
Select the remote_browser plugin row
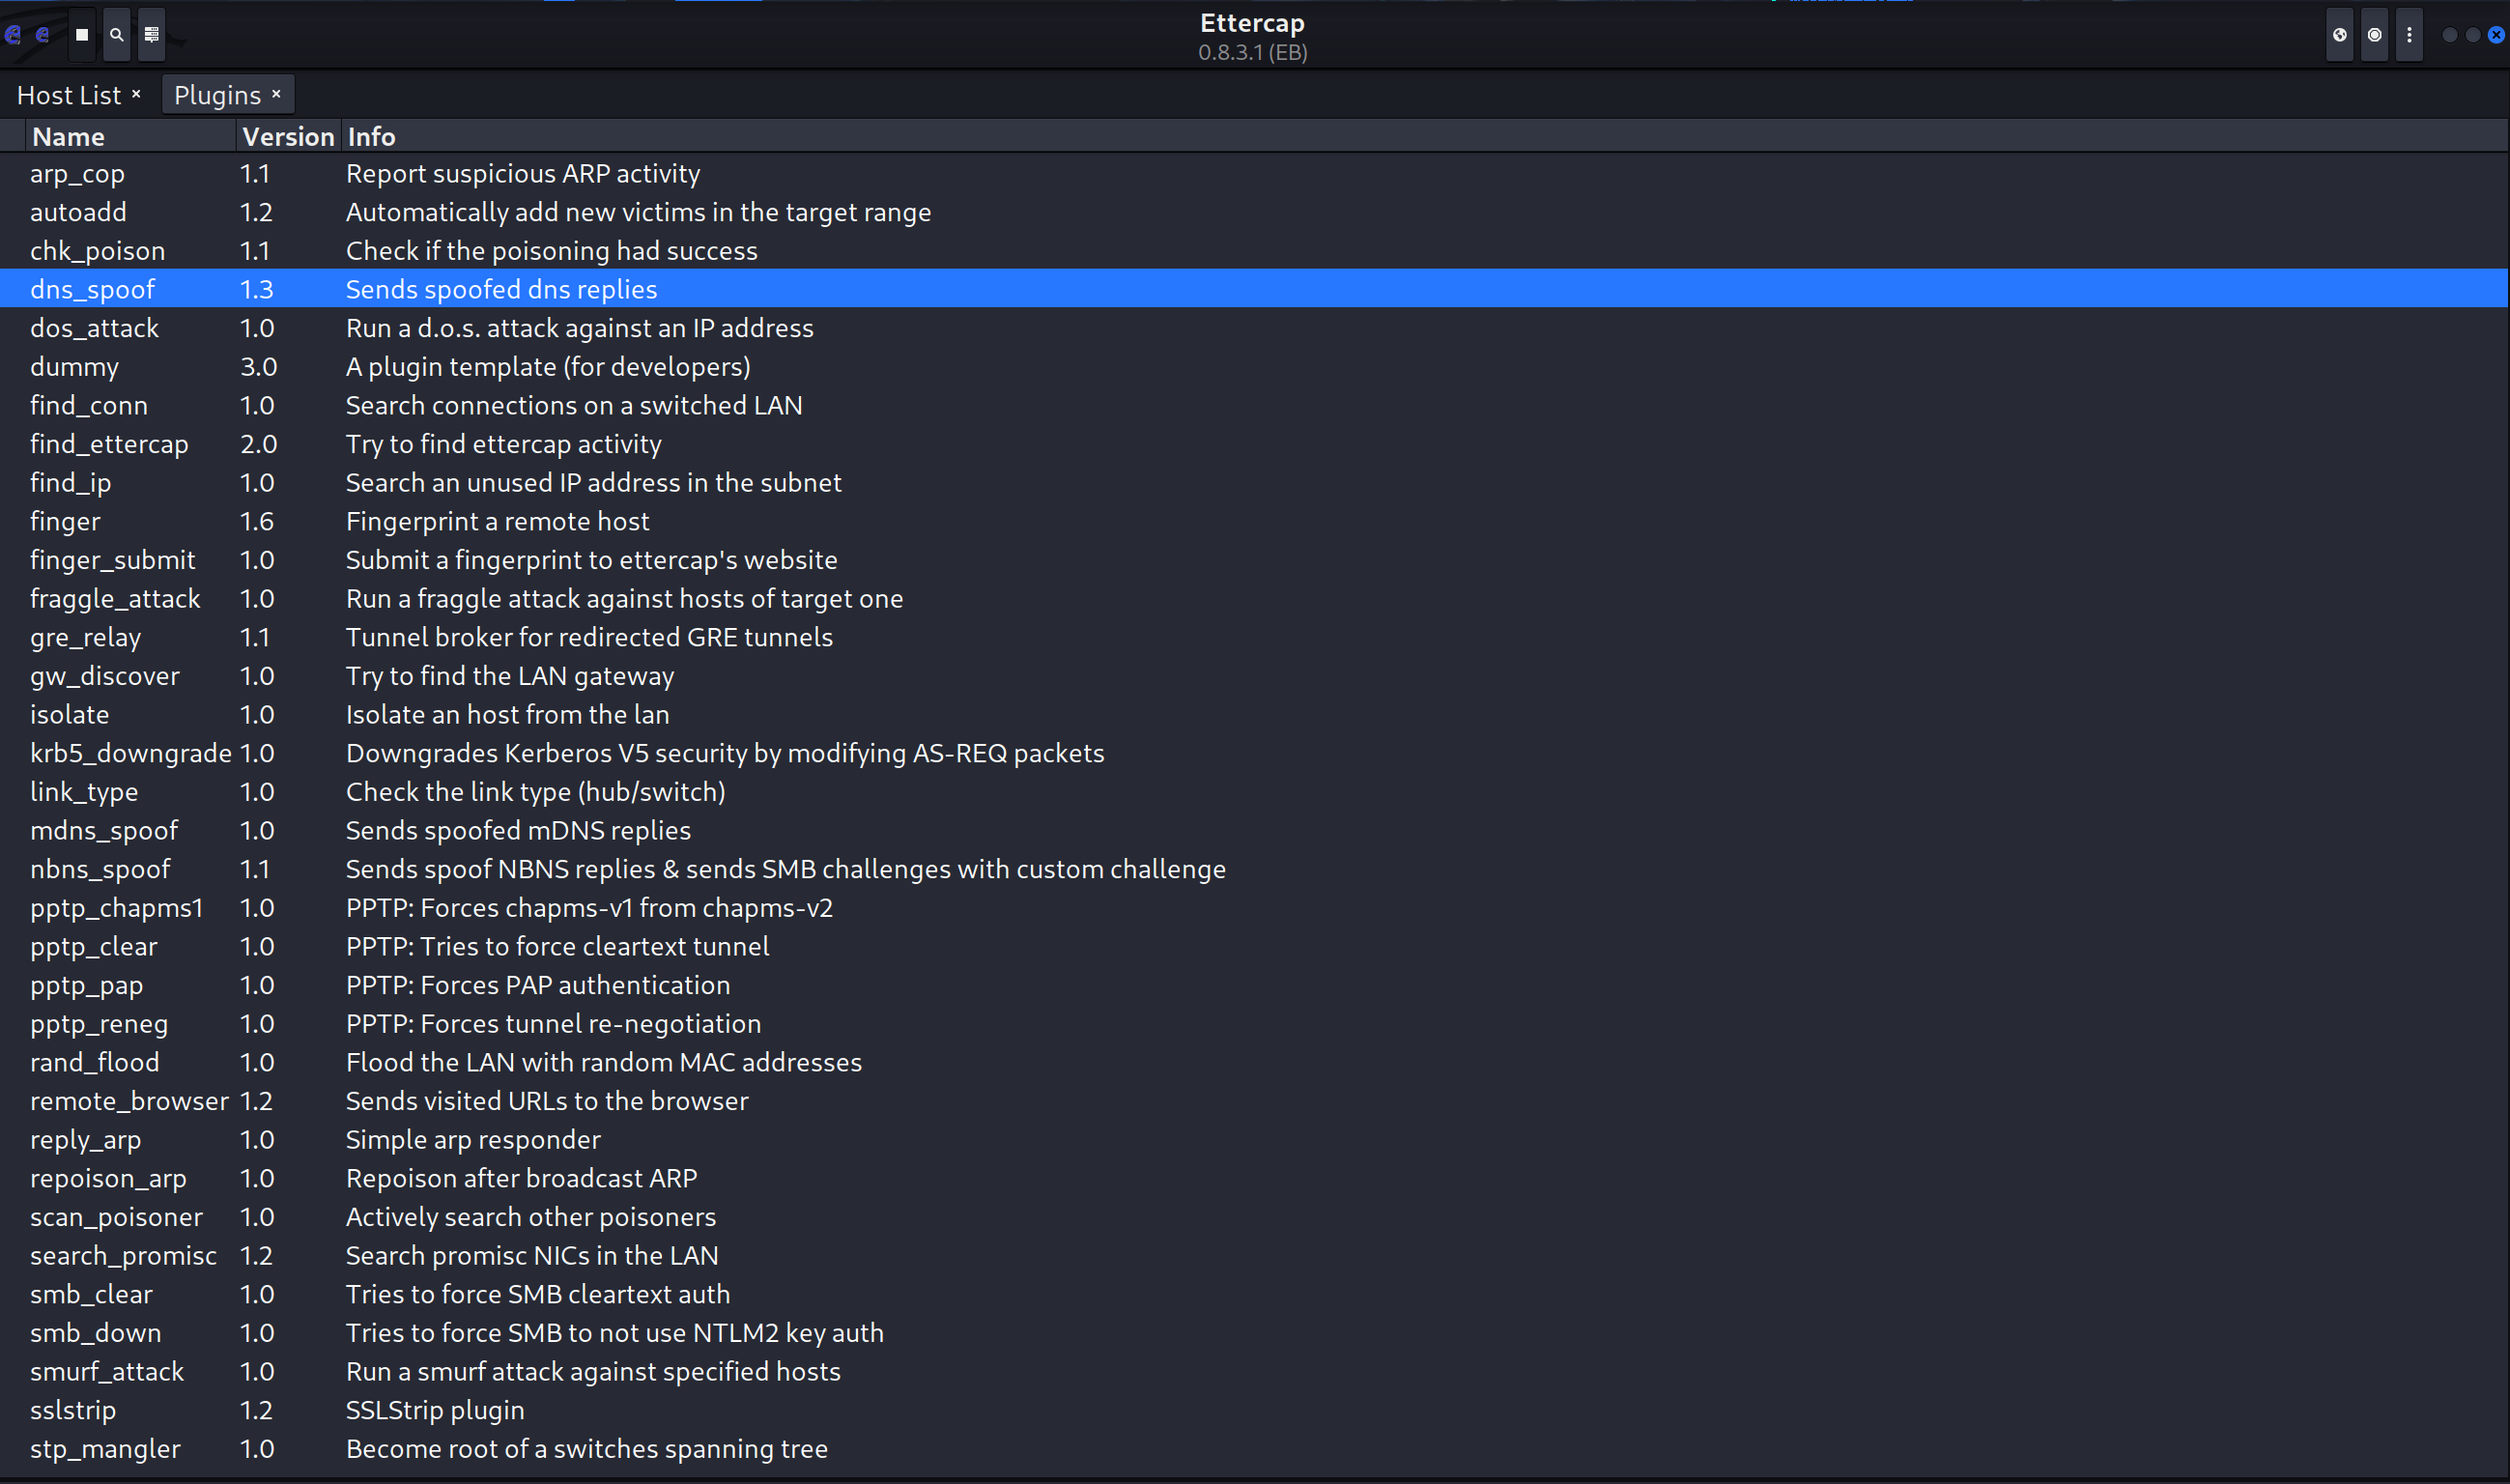[129, 1101]
